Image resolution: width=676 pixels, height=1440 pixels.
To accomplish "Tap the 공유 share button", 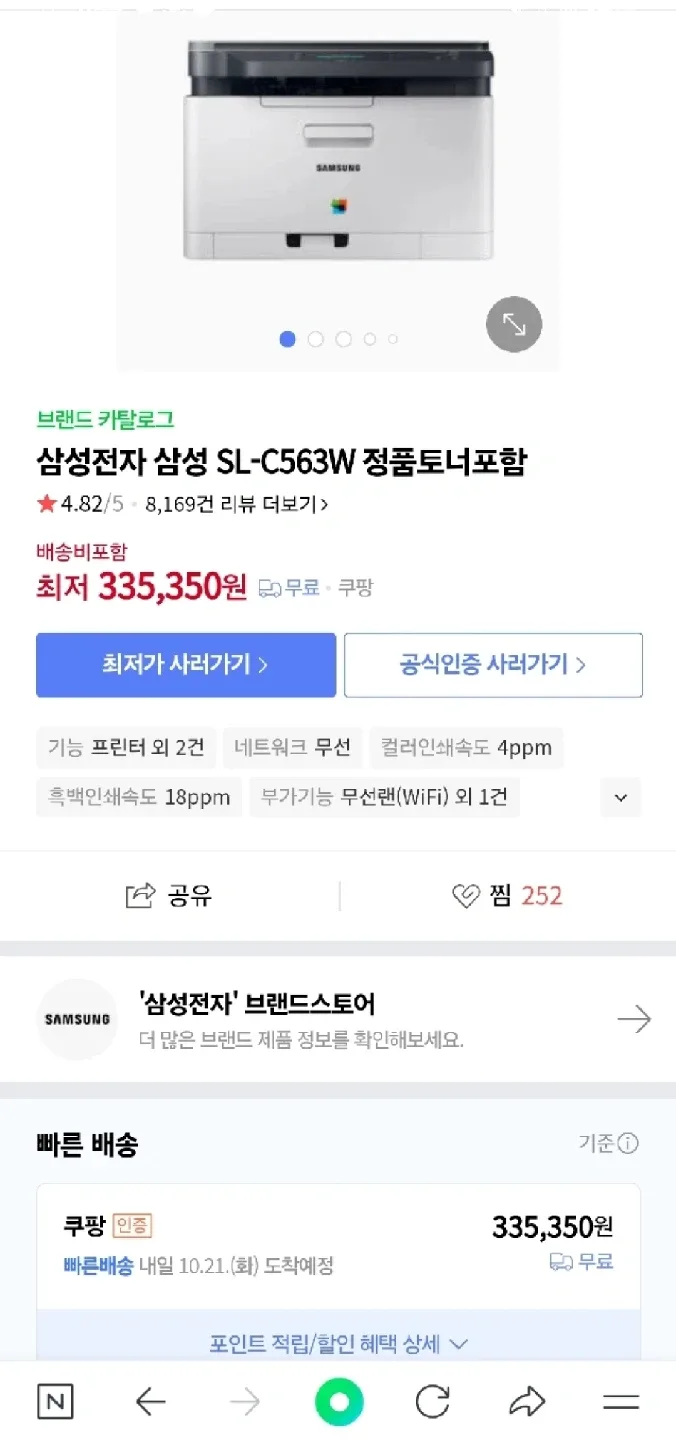I will pos(169,895).
